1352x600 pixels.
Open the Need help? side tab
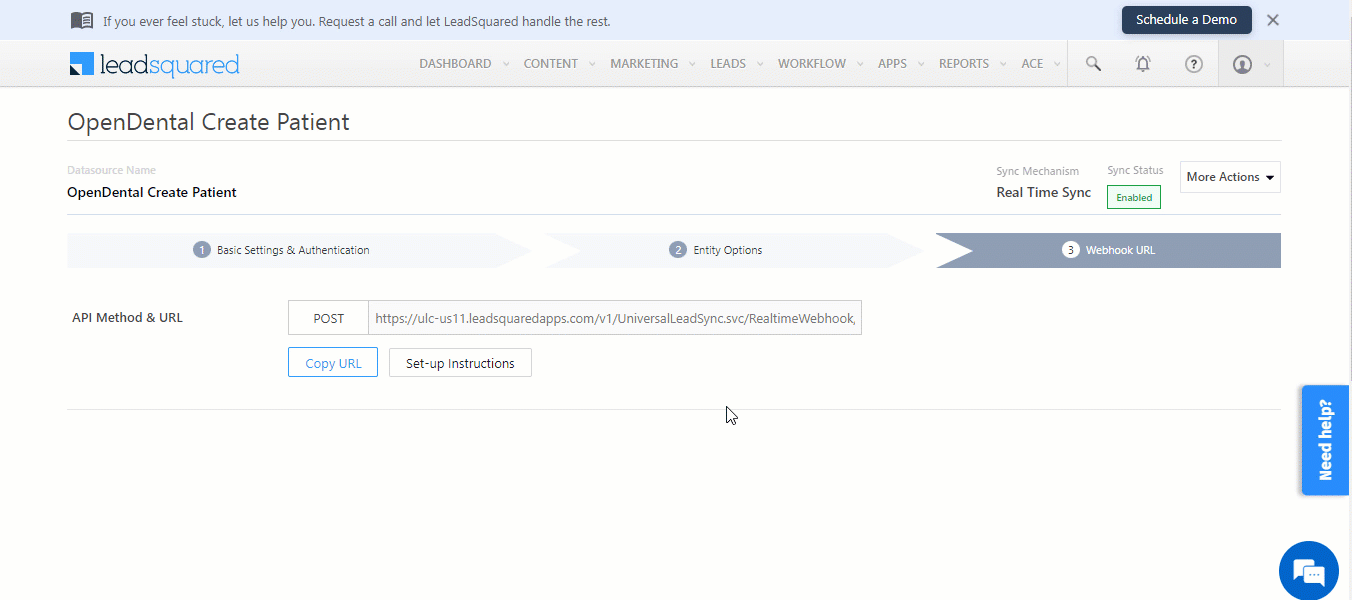[x=1325, y=440]
